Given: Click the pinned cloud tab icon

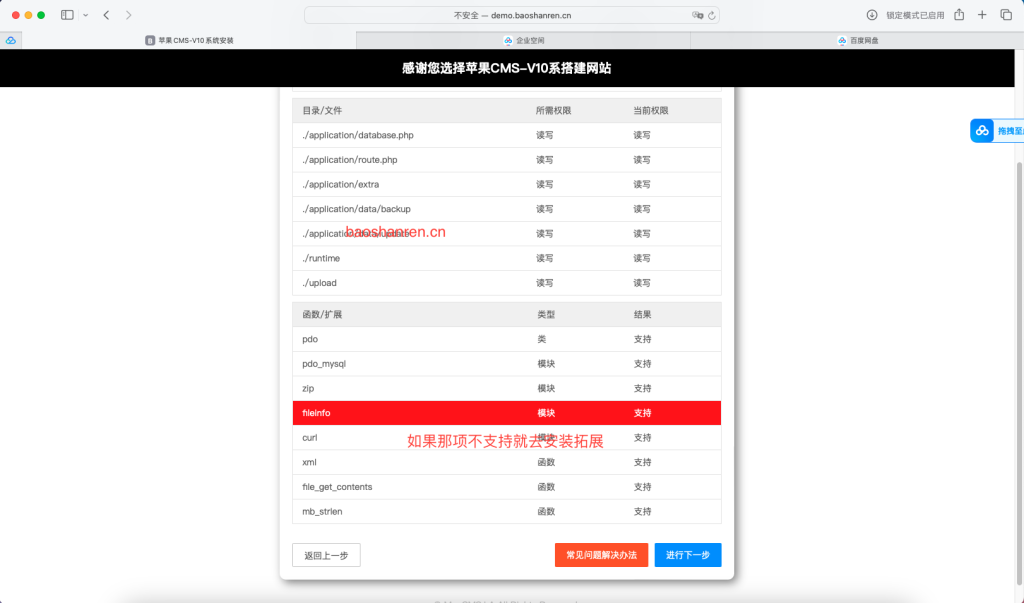Looking at the screenshot, I should [x=11, y=40].
